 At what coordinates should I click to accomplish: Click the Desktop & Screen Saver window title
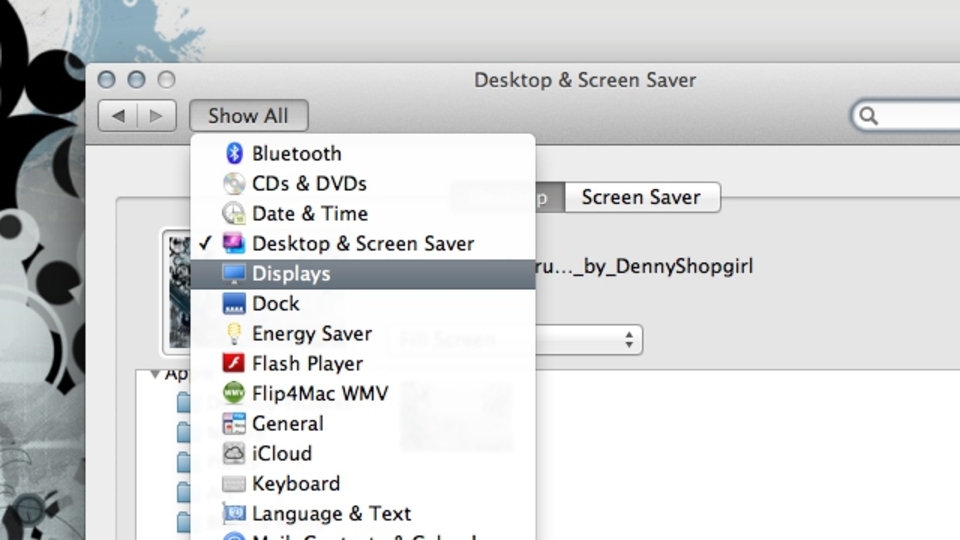pos(585,80)
